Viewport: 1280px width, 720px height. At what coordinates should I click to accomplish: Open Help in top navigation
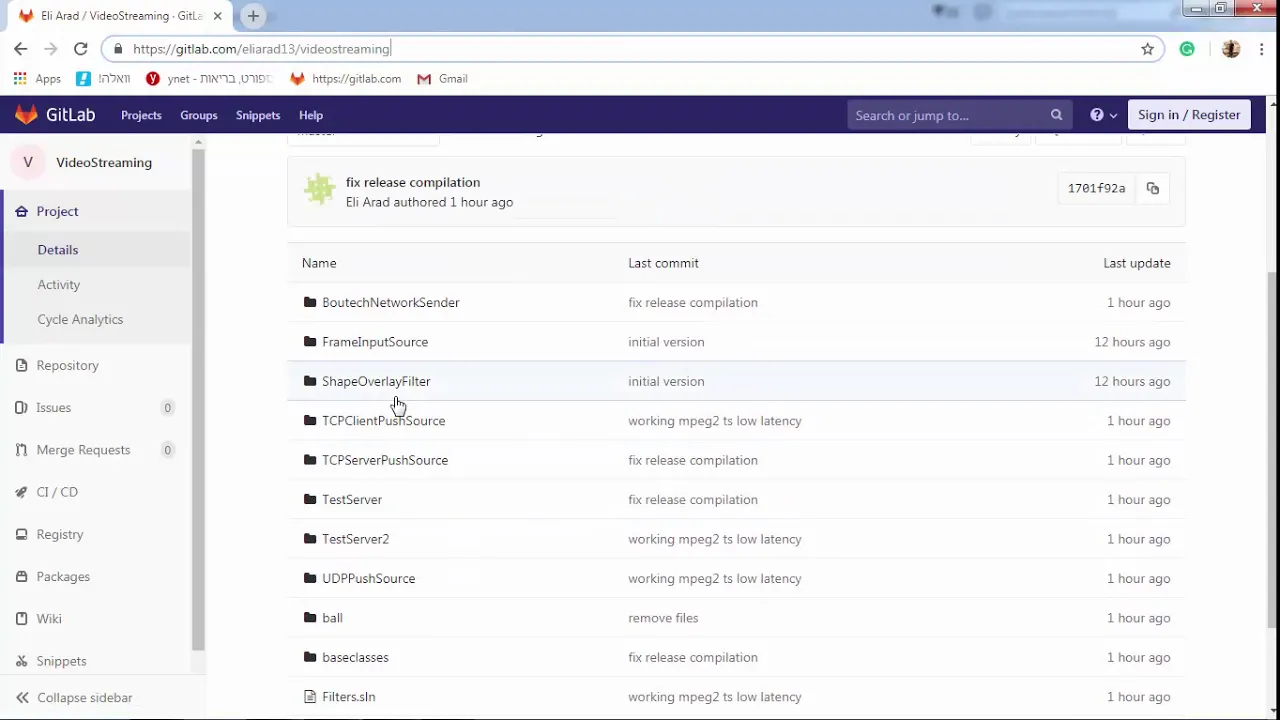(x=311, y=115)
